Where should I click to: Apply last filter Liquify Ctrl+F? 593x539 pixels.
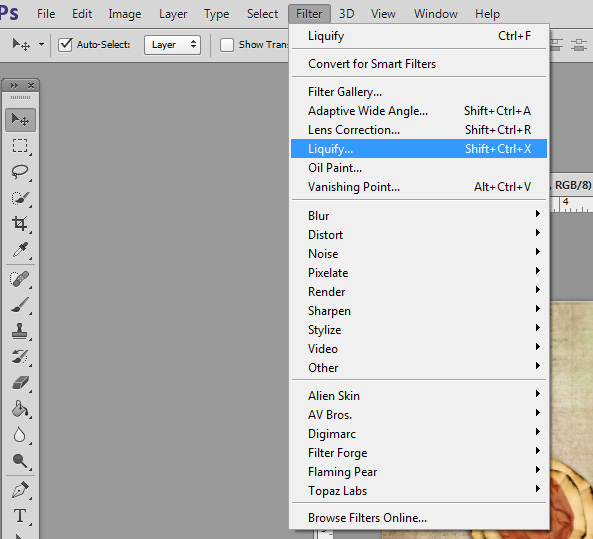419,36
